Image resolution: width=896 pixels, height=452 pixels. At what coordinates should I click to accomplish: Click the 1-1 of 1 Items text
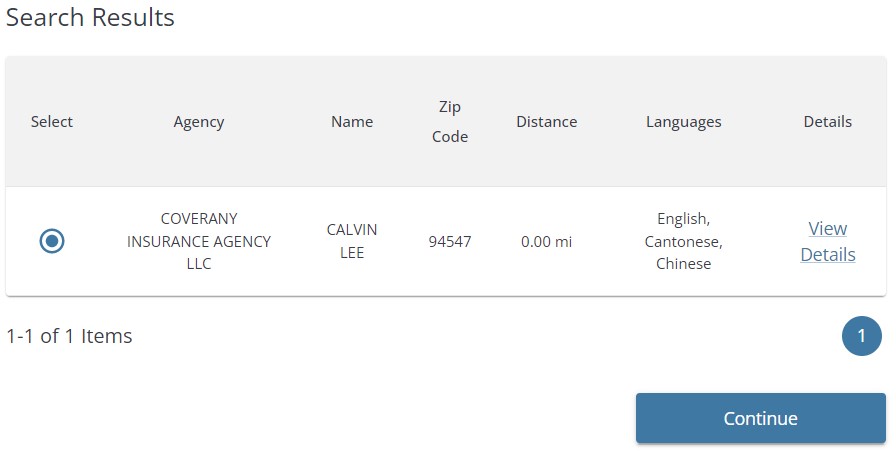69,336
